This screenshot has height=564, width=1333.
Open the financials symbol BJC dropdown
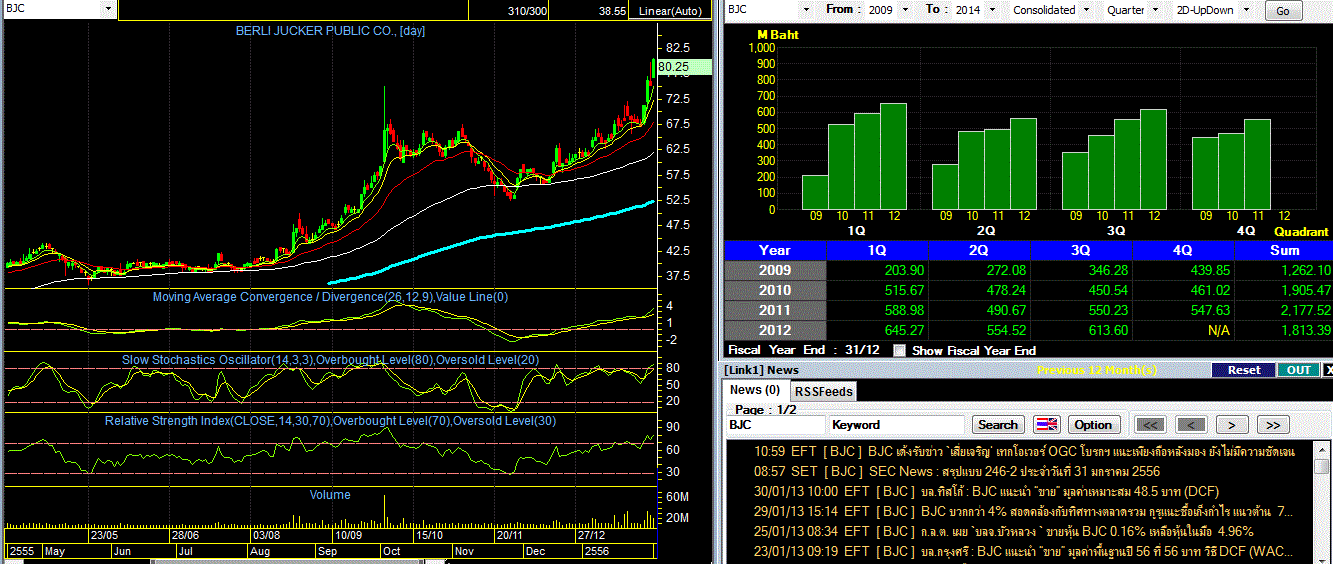click(807, 10)
